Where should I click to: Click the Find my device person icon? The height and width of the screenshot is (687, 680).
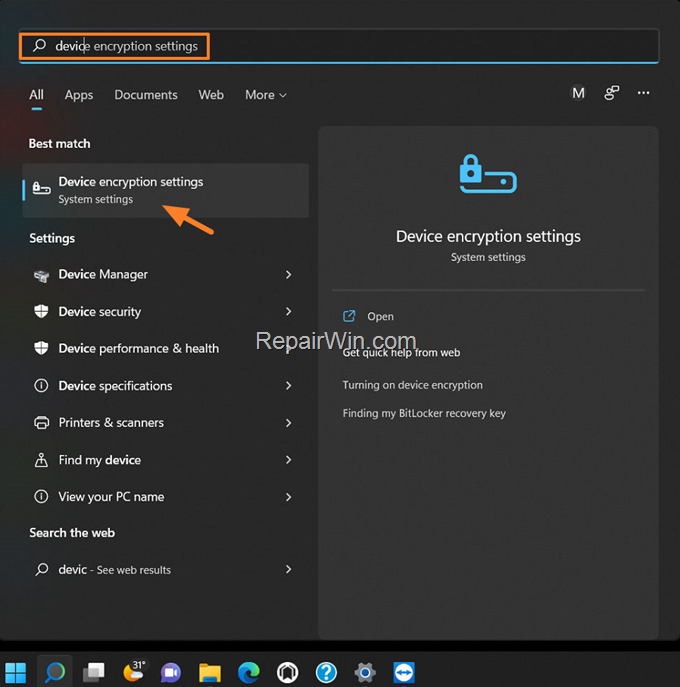pyautogui.click(x=41, y=460)
